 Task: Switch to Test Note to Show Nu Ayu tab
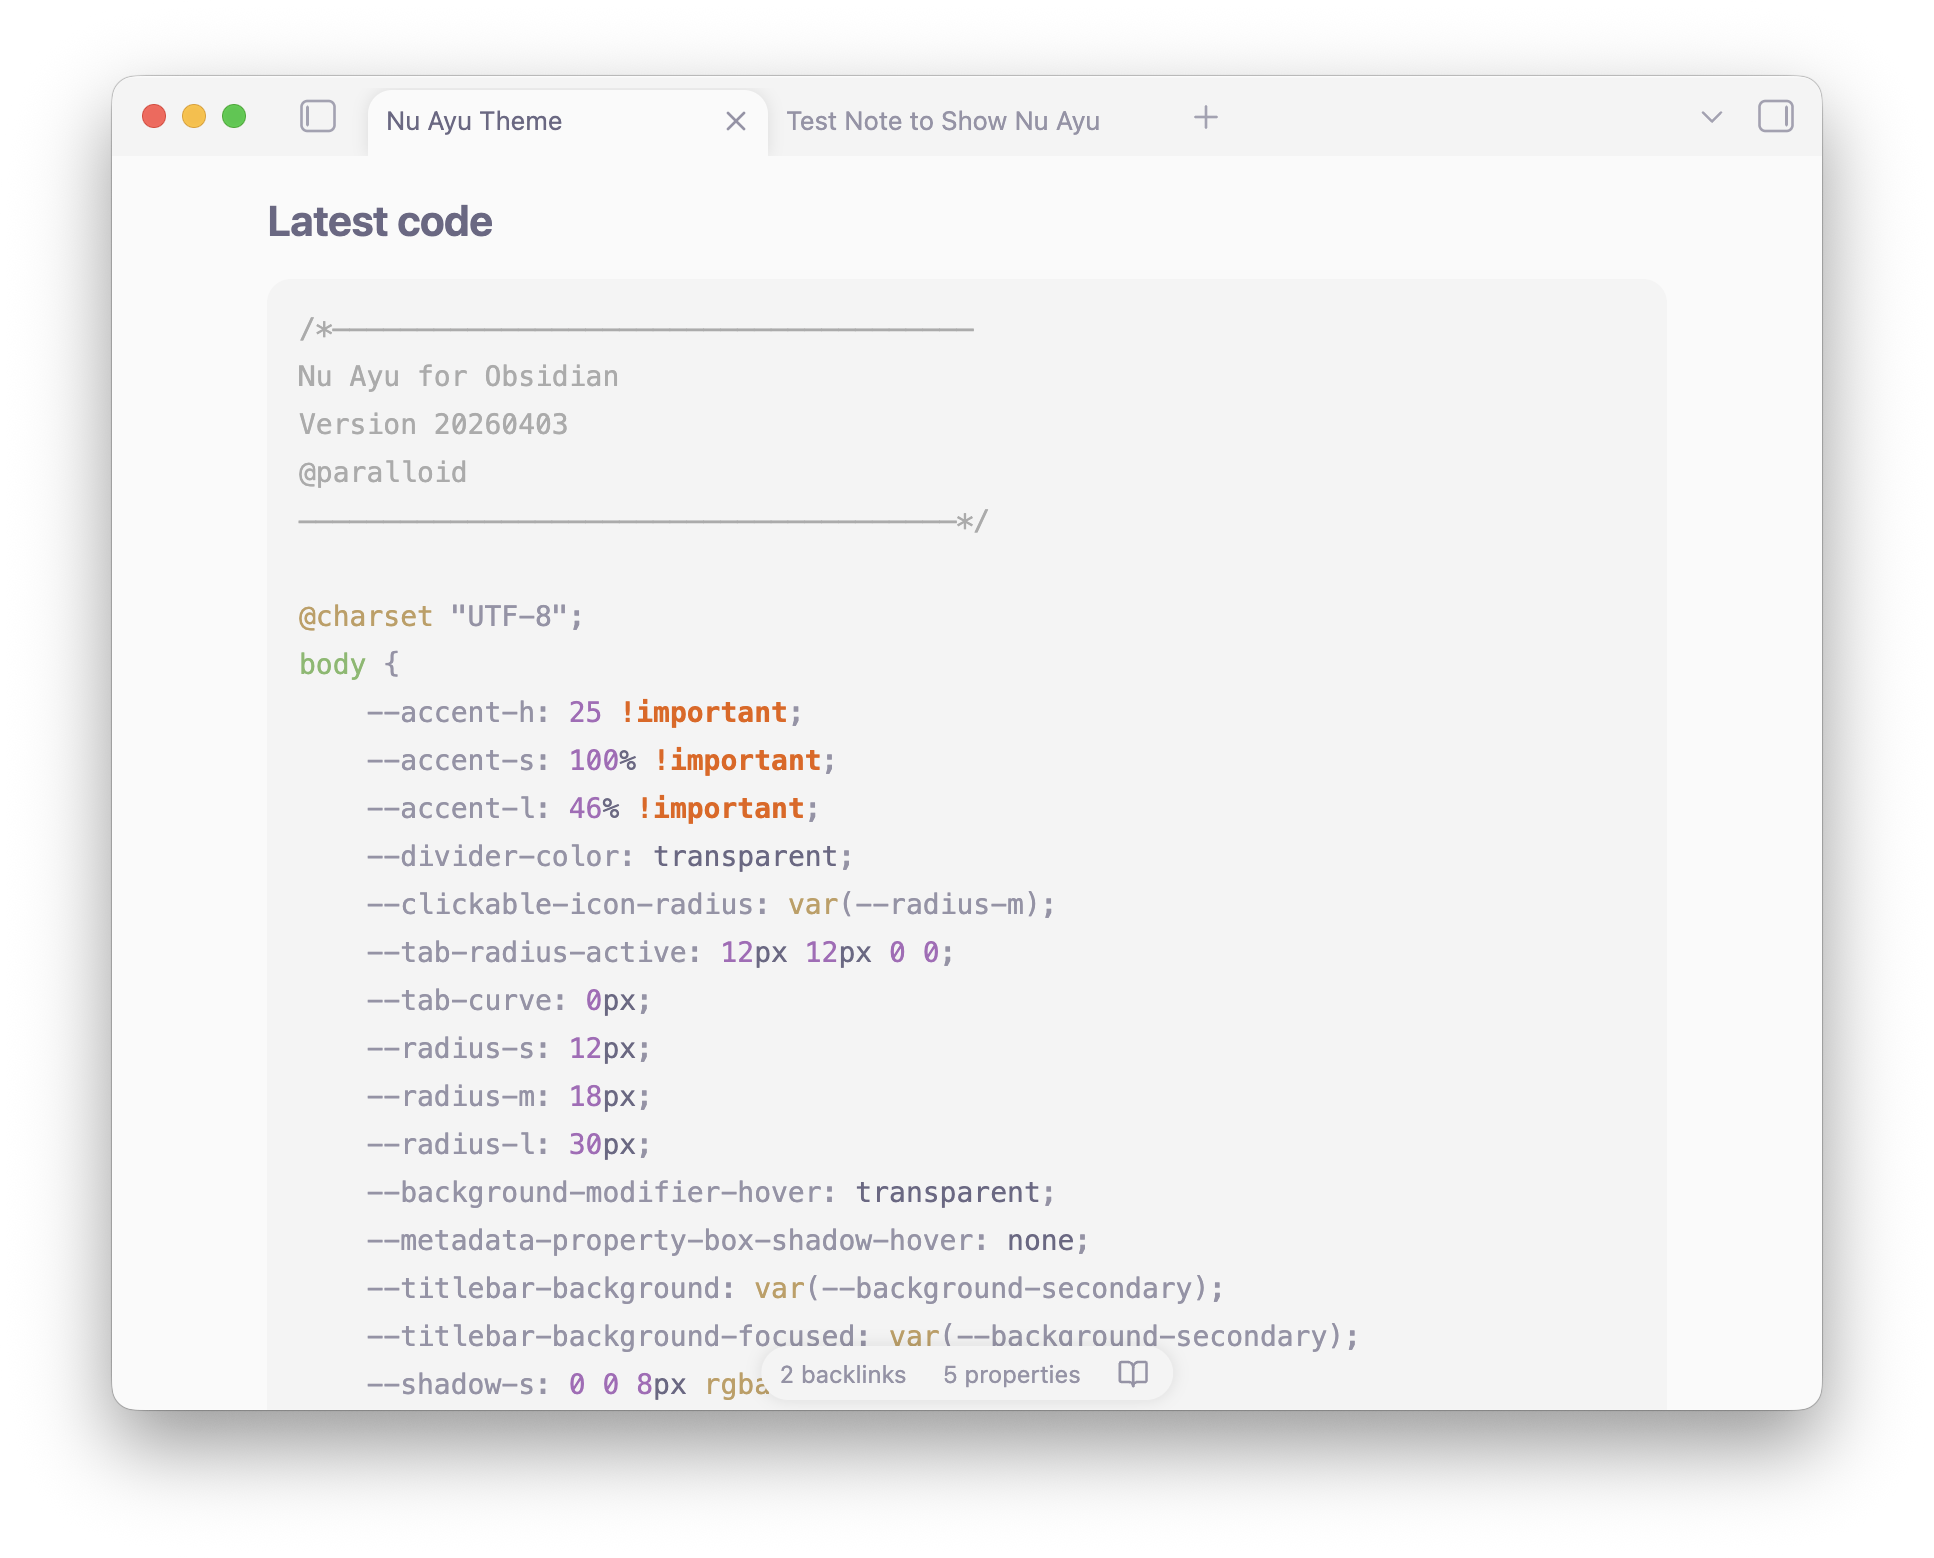coord(943,121)
